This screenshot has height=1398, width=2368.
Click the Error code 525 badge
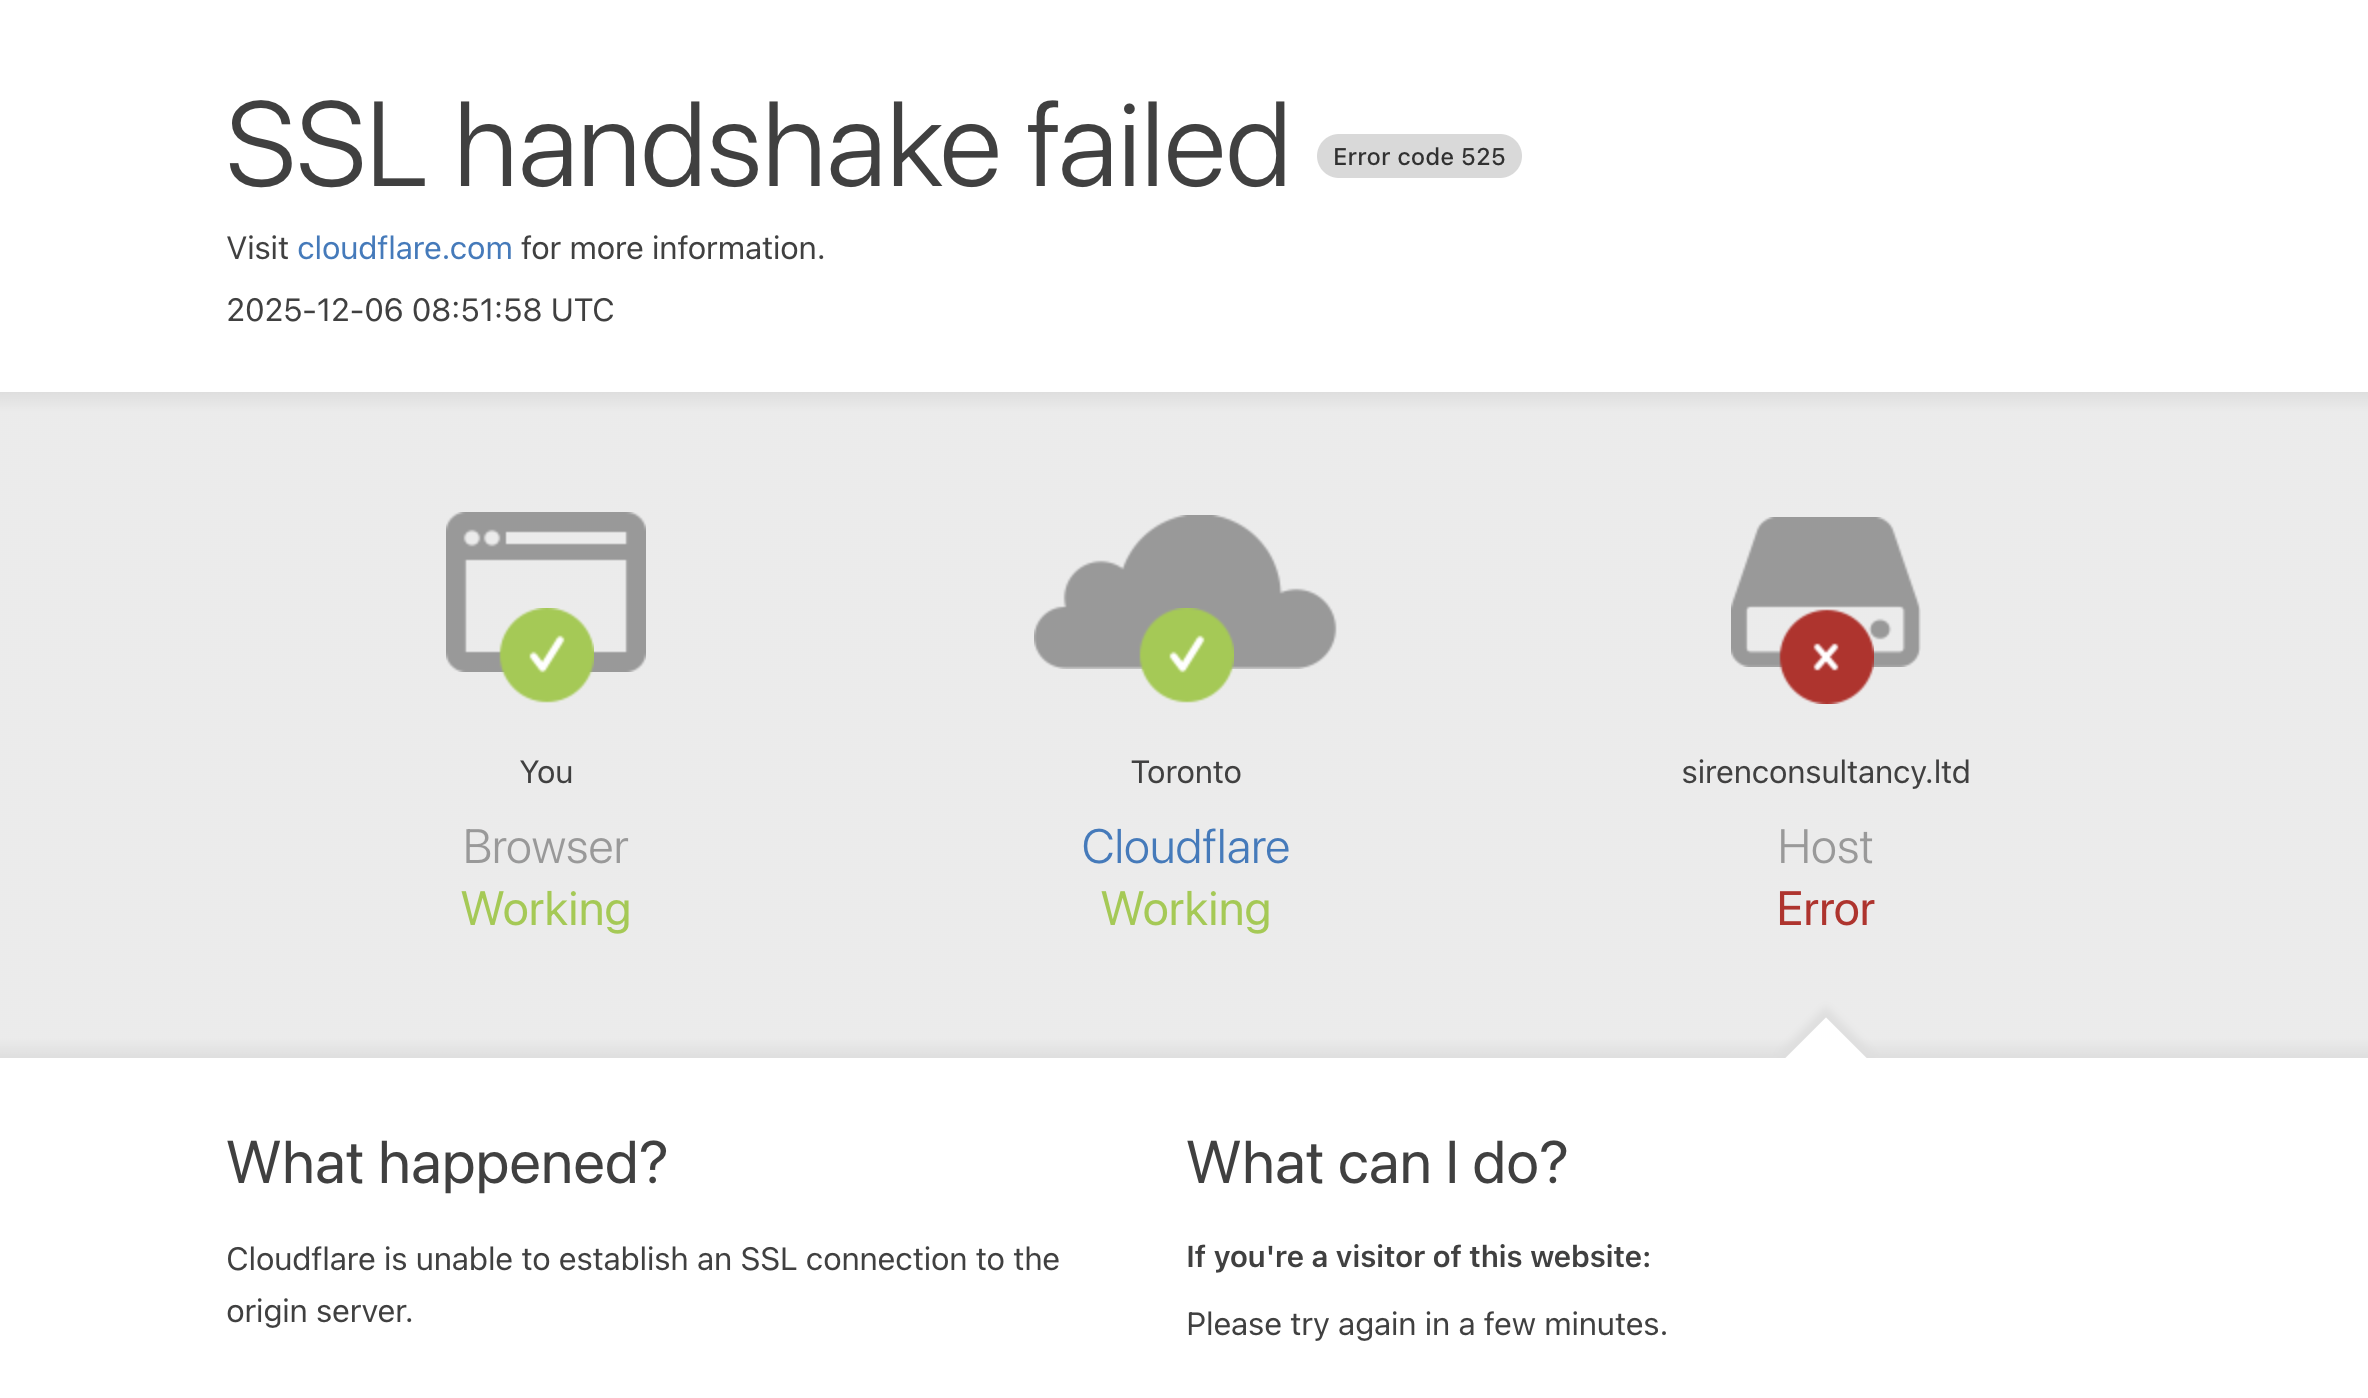tap(1418, 157)
